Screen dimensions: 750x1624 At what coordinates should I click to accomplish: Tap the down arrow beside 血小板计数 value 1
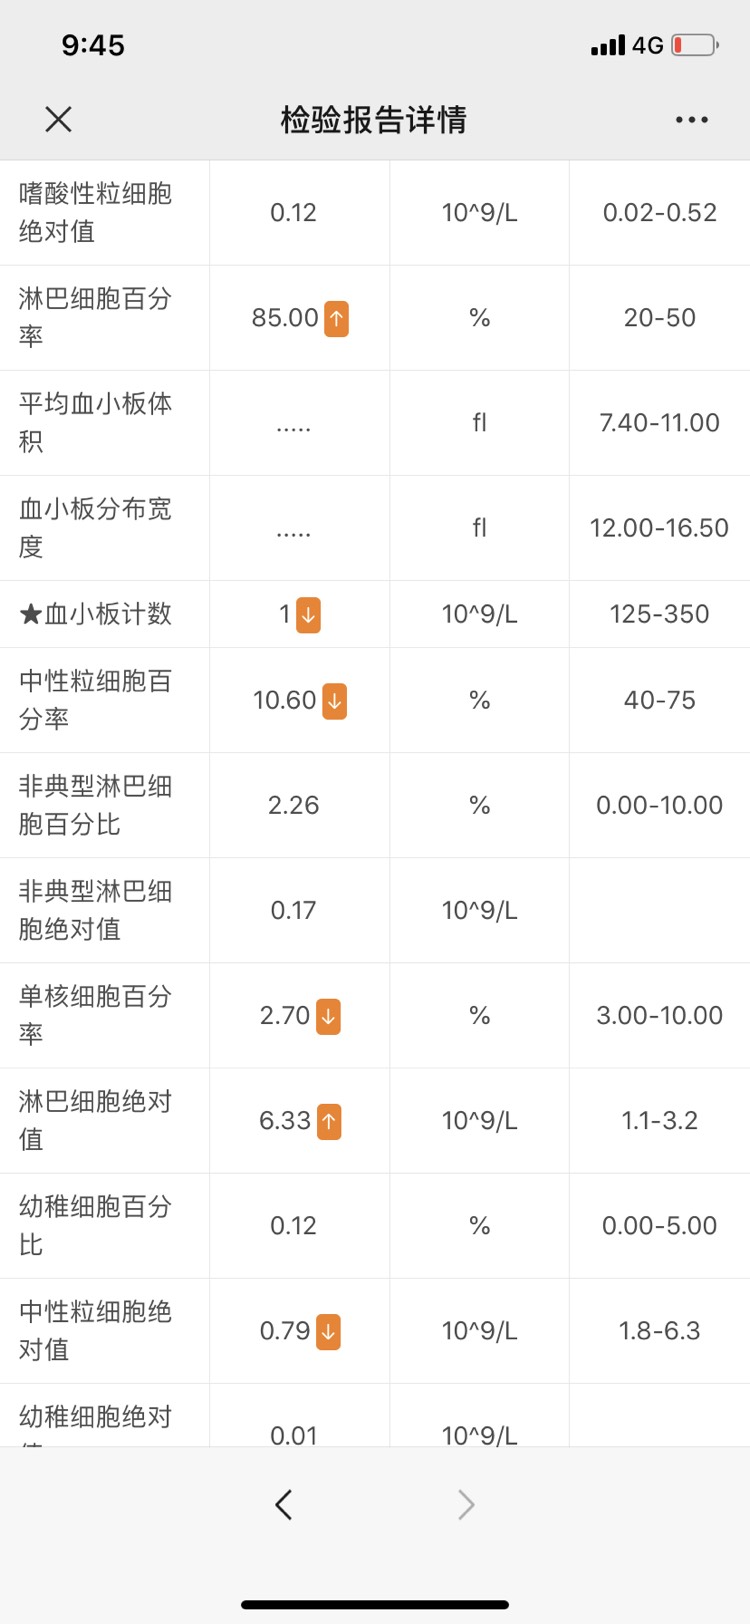[308, 614]
